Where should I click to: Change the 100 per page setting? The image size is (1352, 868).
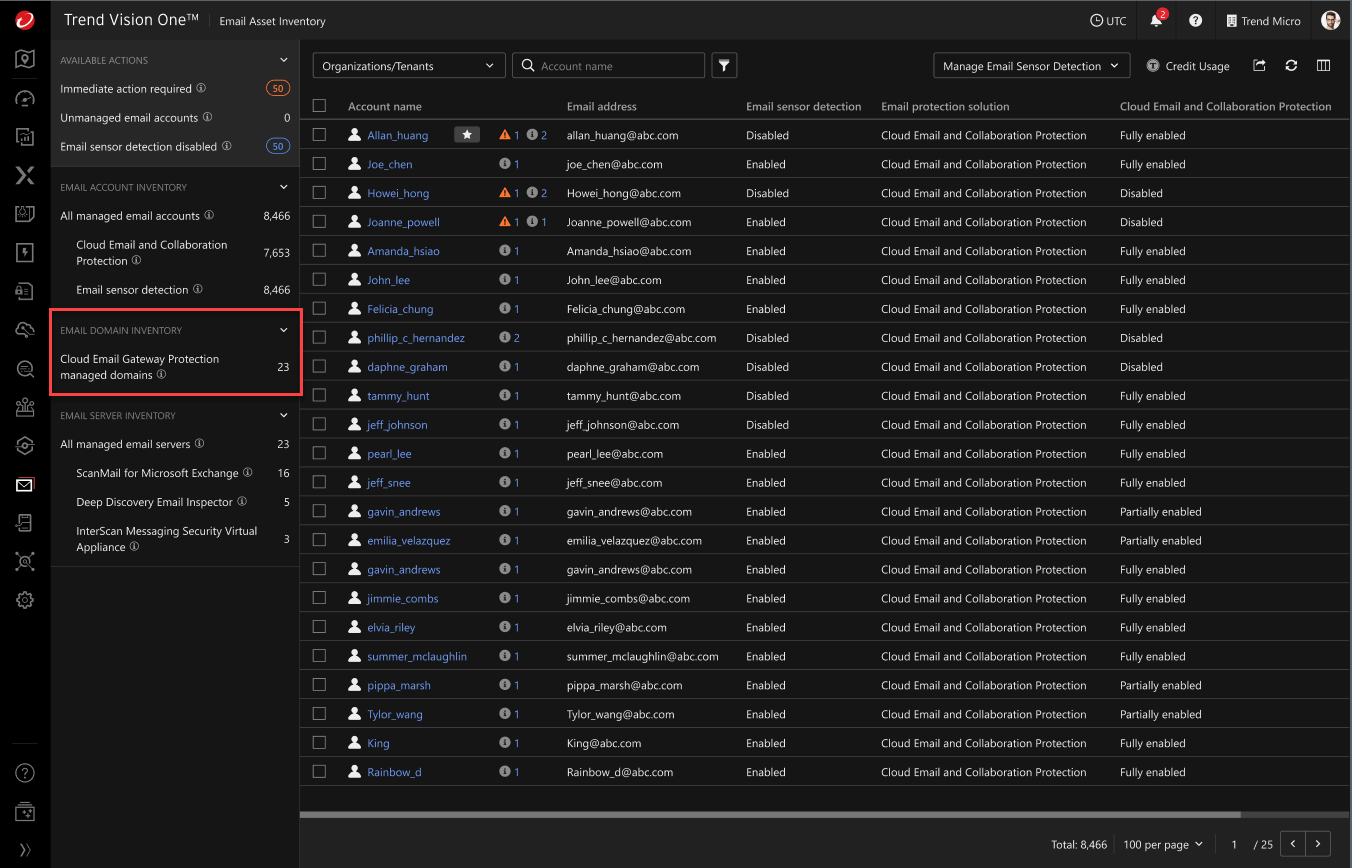(1161, 844)
